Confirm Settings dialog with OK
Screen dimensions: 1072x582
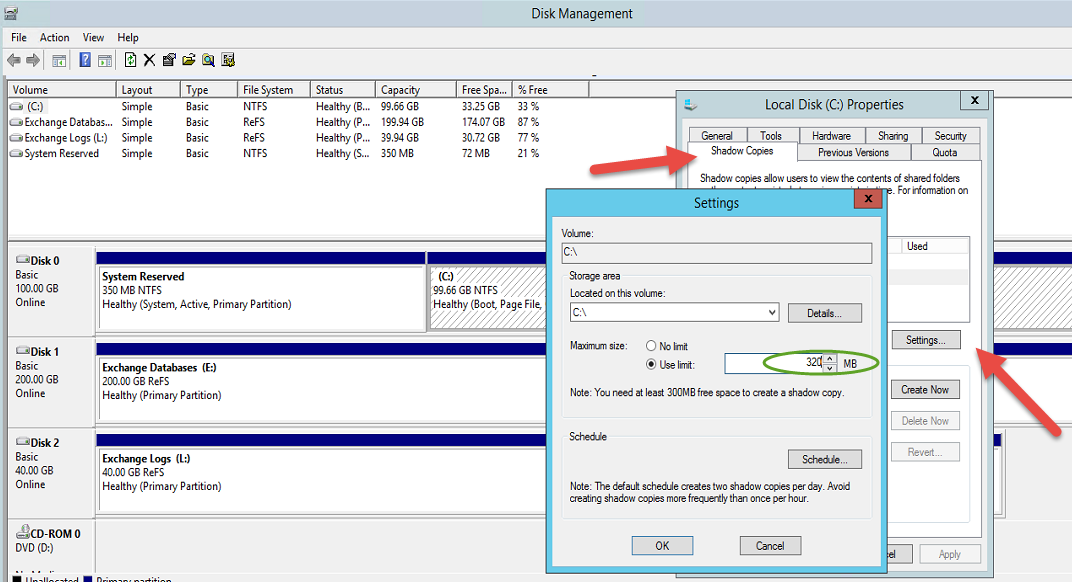tap(662, 546)
